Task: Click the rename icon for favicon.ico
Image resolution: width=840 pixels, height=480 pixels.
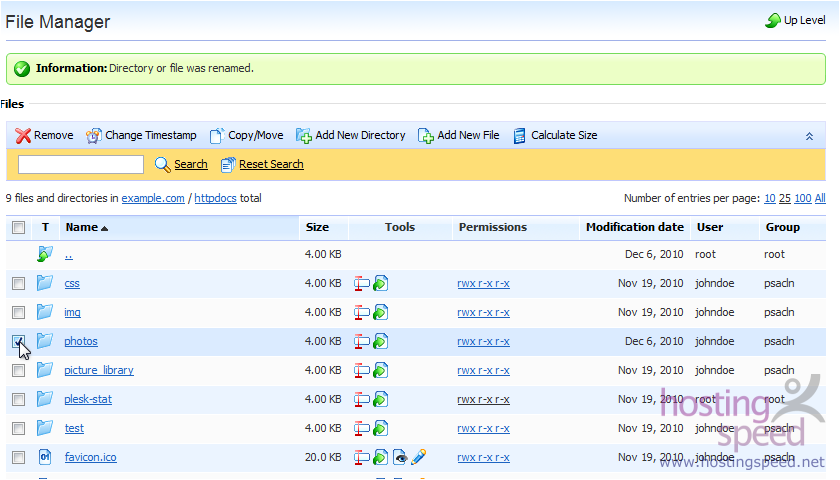Action: tap(362, 457)
